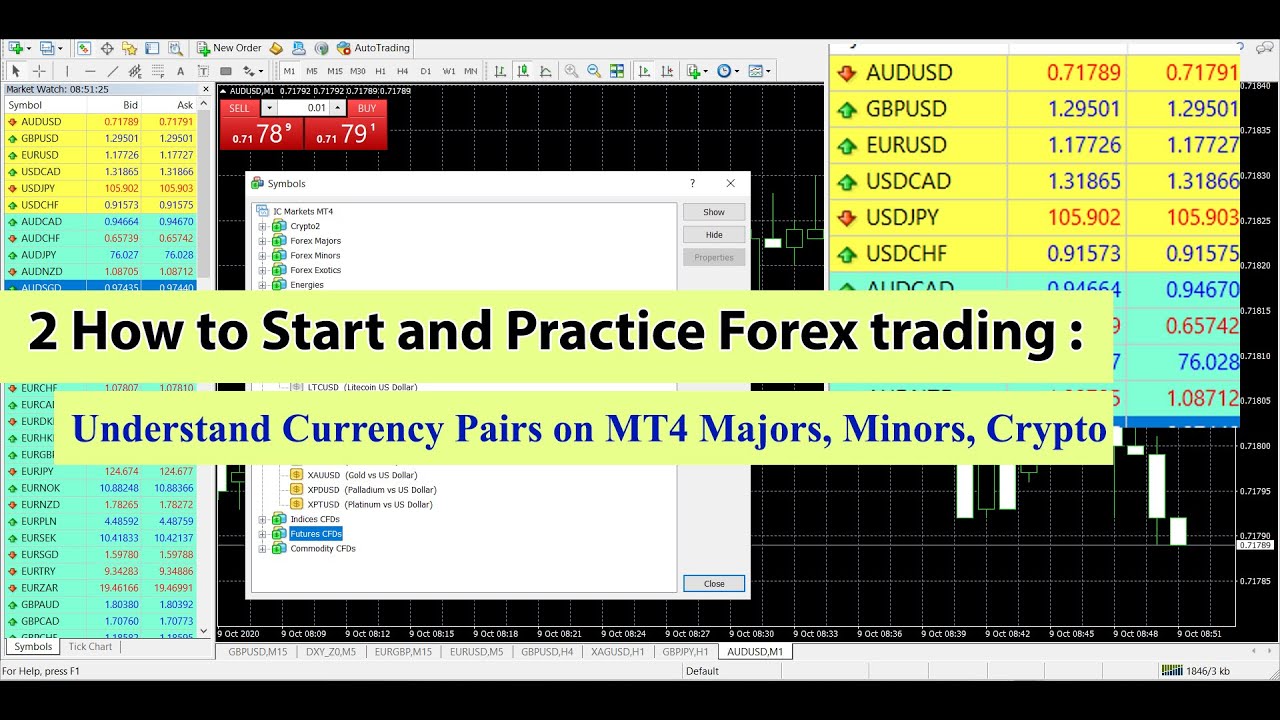Click the help question mark in Symbols dialog
Screen dimensions: 1280x720
[692, 183]
